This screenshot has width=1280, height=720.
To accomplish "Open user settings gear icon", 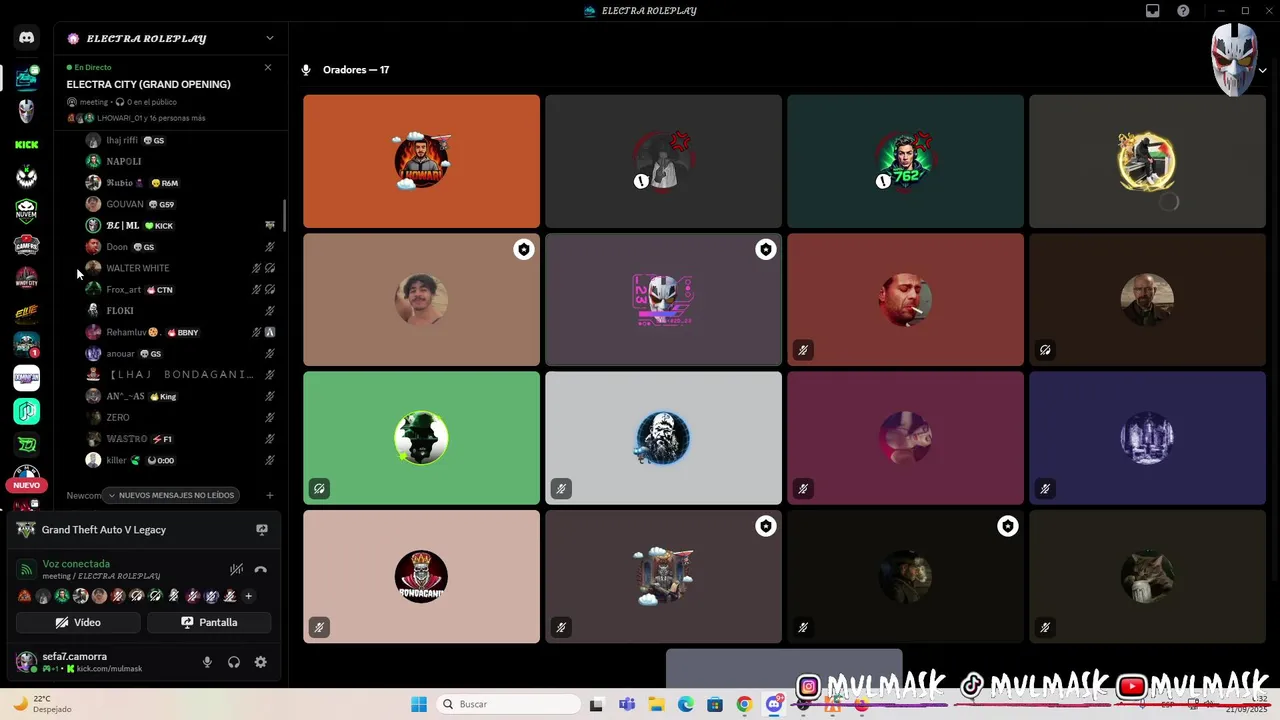I will (x=261, y=662).
